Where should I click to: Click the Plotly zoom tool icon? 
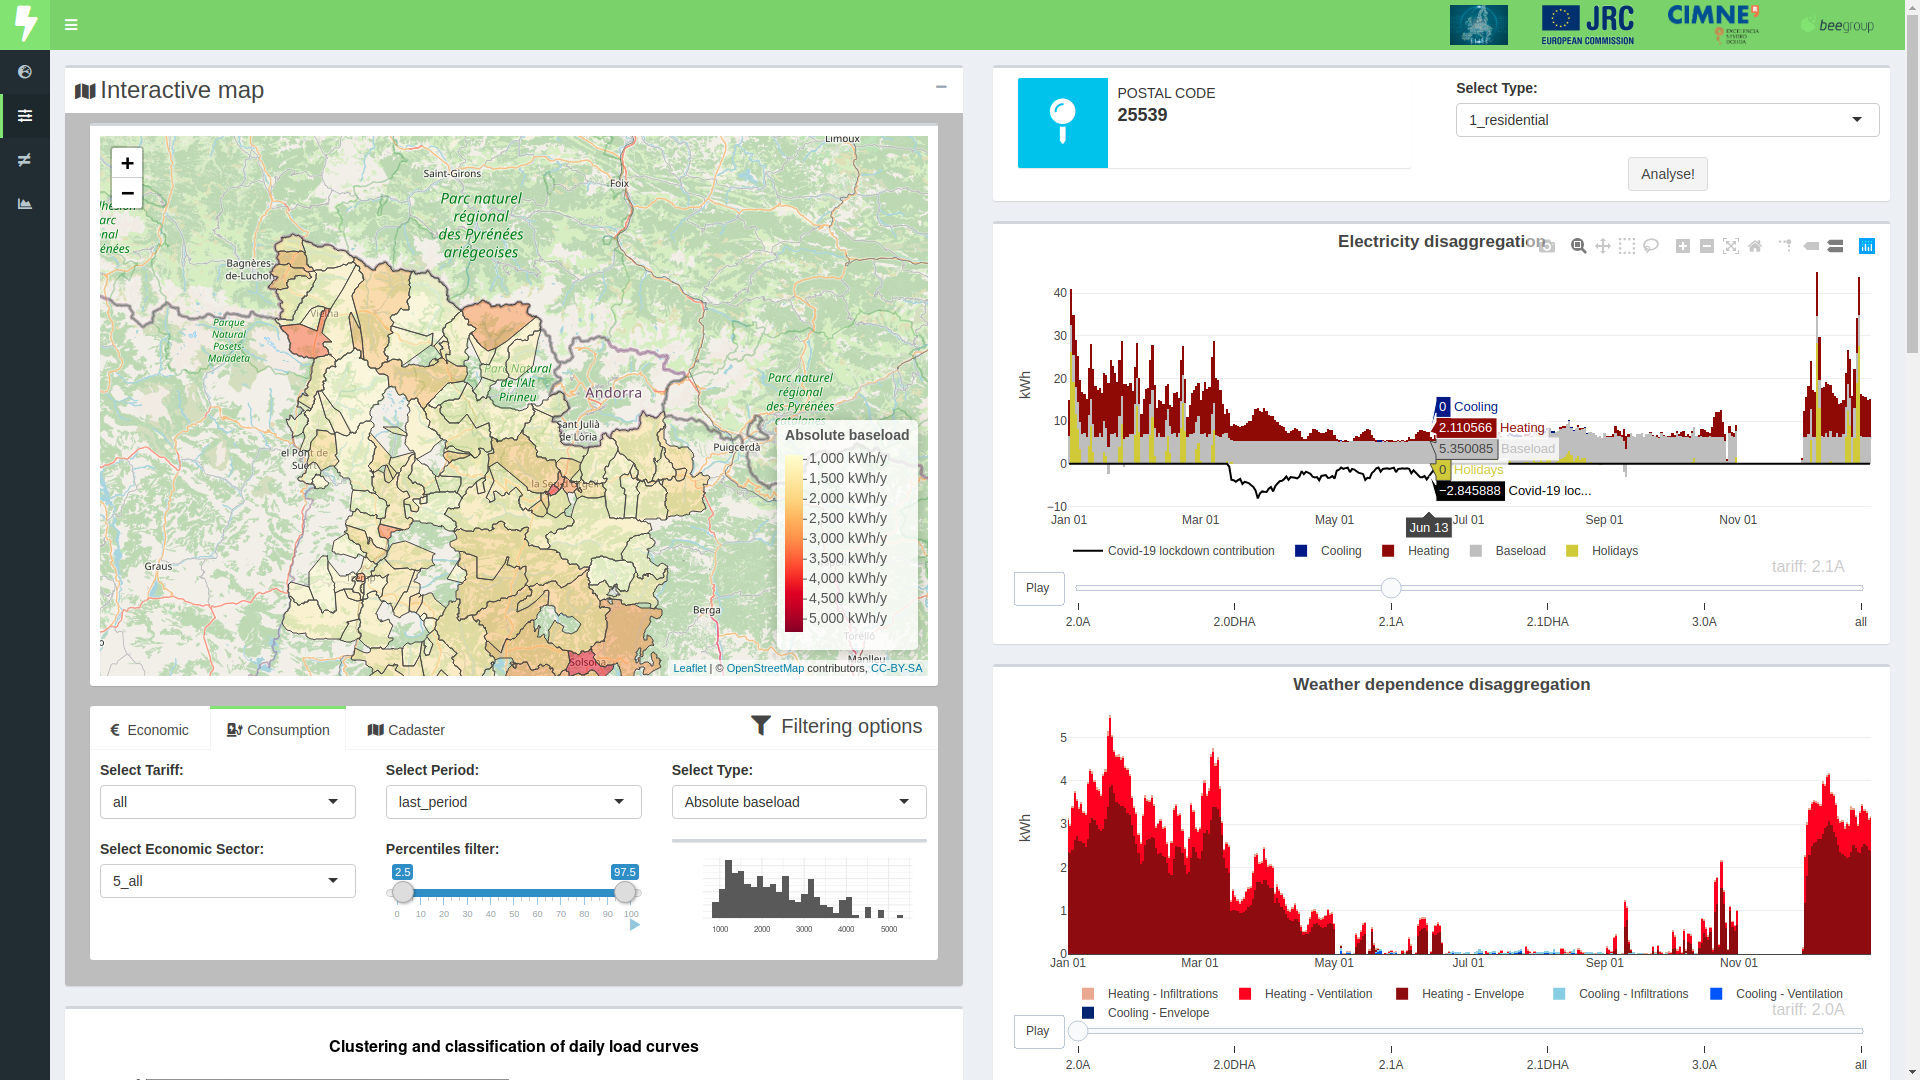click(1578, 246)
